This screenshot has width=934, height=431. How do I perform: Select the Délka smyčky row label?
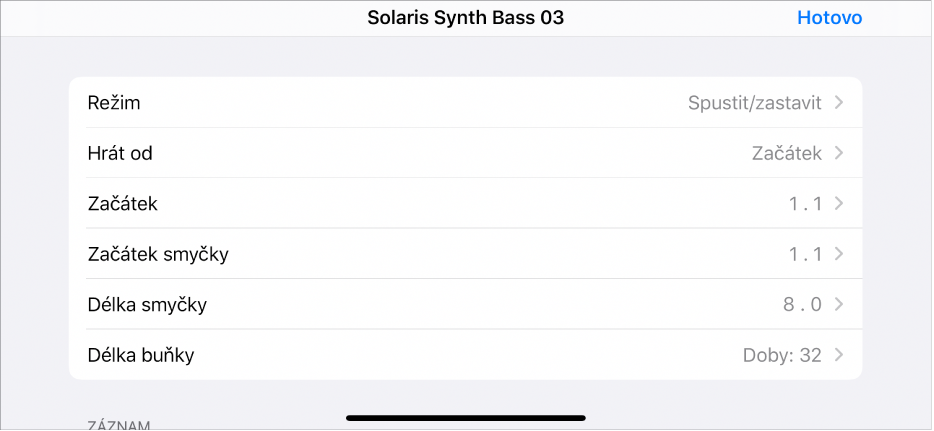click(147, 304)
